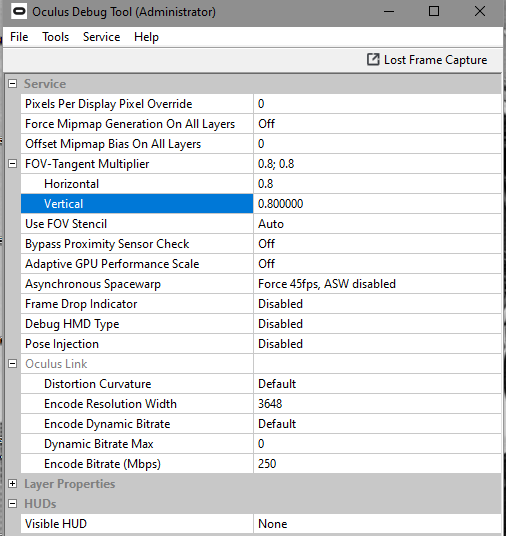Open the Tools menu
Image resolution: width=506 pixels, height=536 pixels.
click(55, 37)
